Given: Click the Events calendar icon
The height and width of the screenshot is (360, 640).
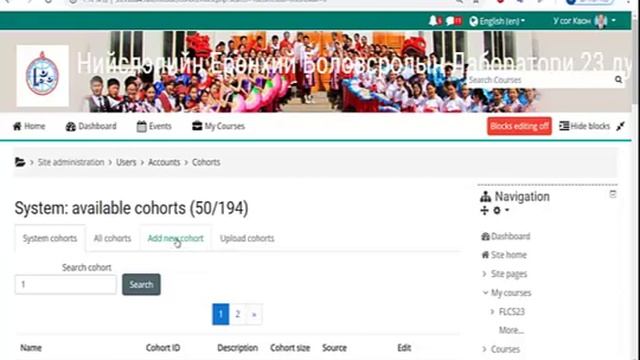Looking at the screenshot, I should point(141,127).
